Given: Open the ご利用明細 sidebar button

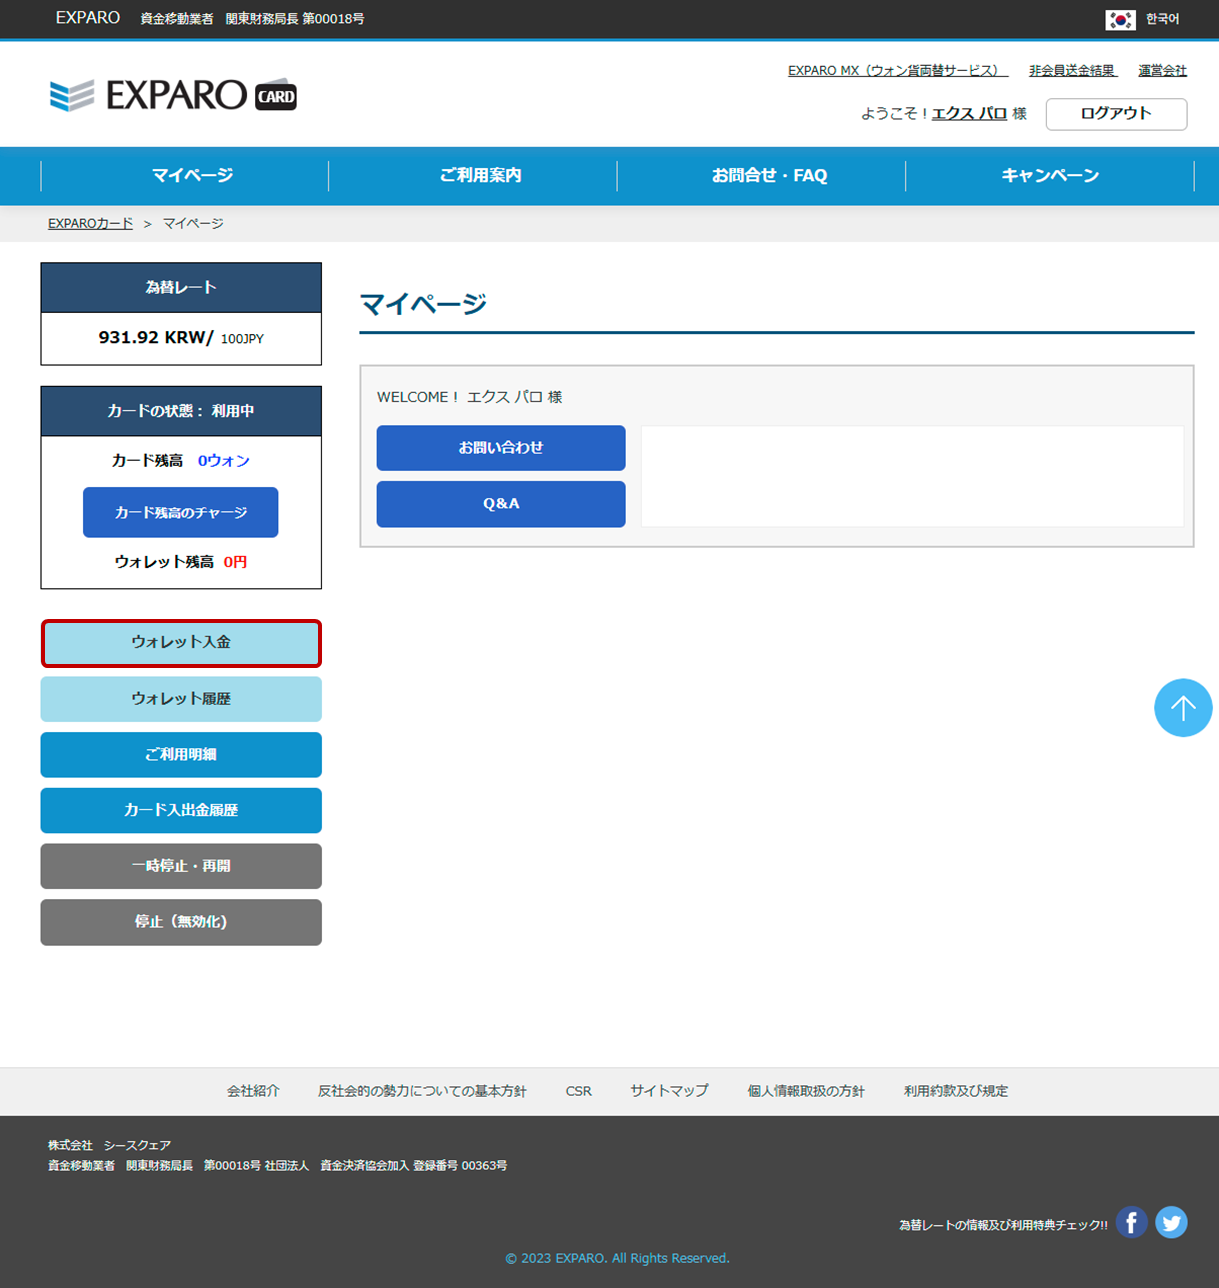Looking at the screenshot, I should pyautogui.click(x=181, y=755).
